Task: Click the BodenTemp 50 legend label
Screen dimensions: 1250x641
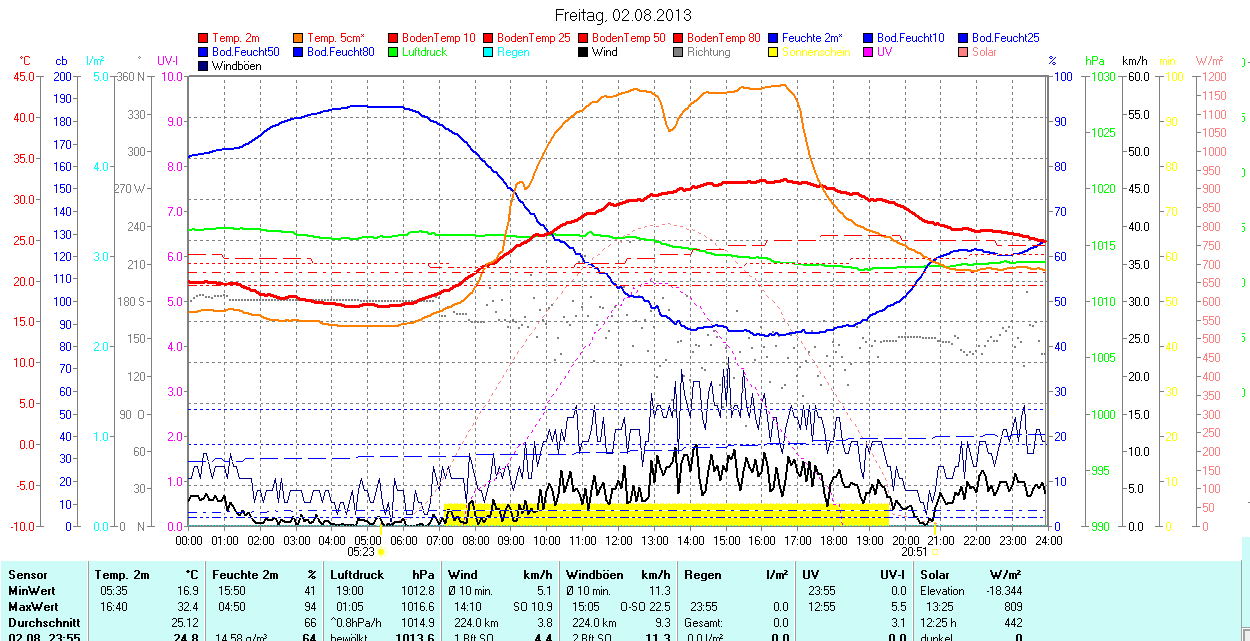Action: tap(628, 38)
